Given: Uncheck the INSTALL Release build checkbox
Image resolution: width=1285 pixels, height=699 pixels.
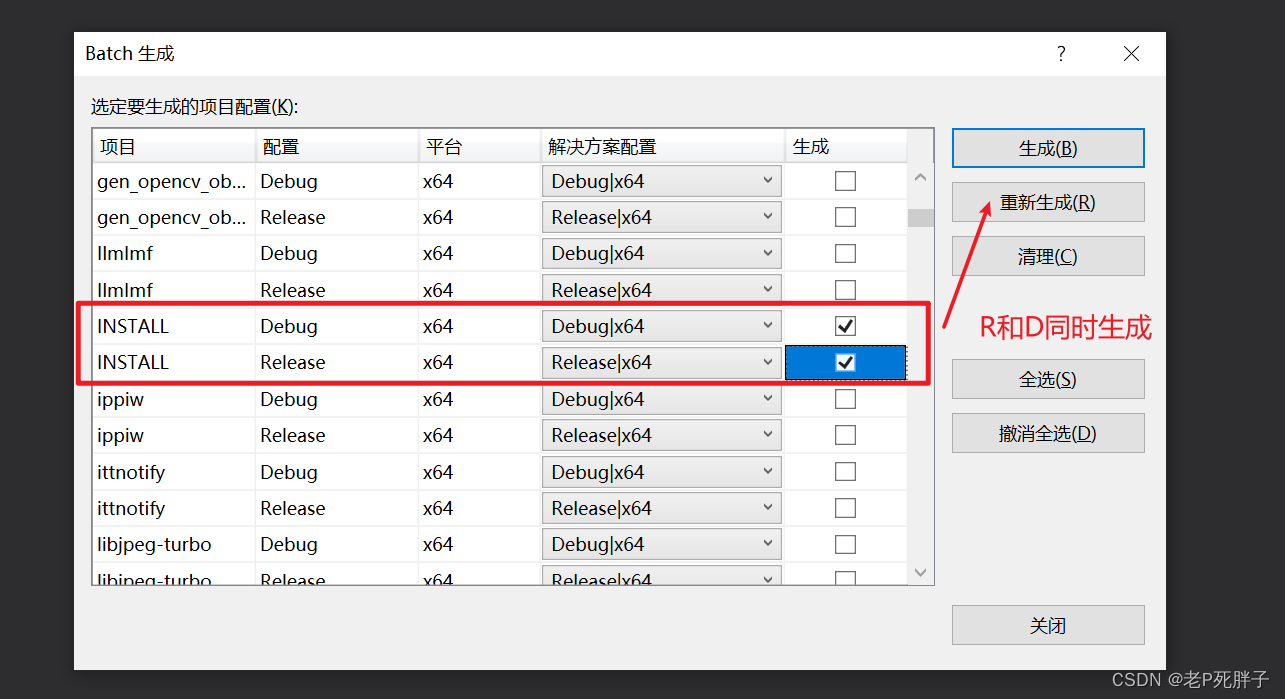Looking at the screenshot, I should [x=845, y=362].
